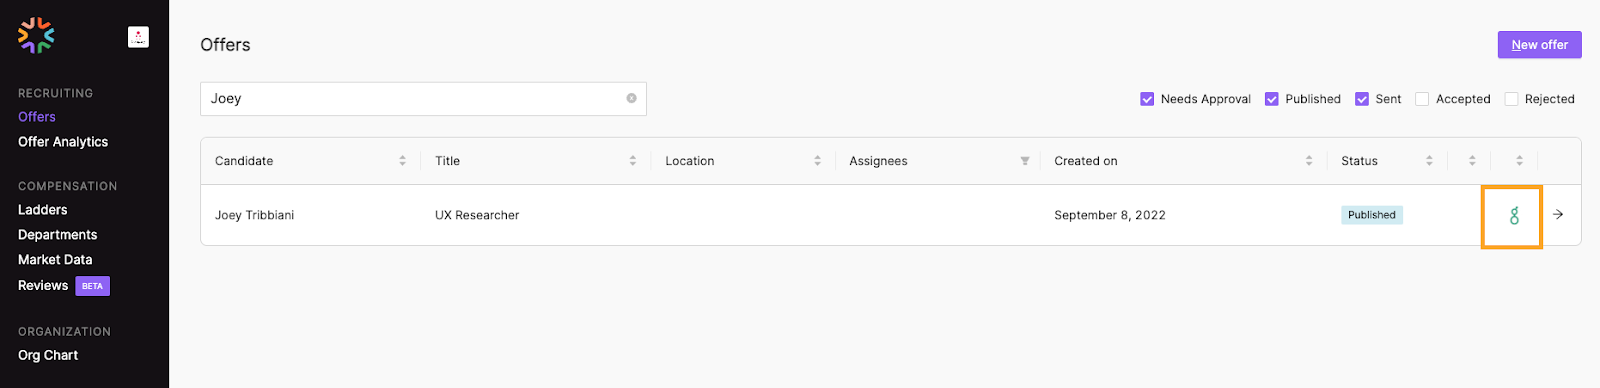Uncheck the Needs Approval filter
This screenshot has width=1600, height=388.
pyautogui.click(x=1147, y=99)
